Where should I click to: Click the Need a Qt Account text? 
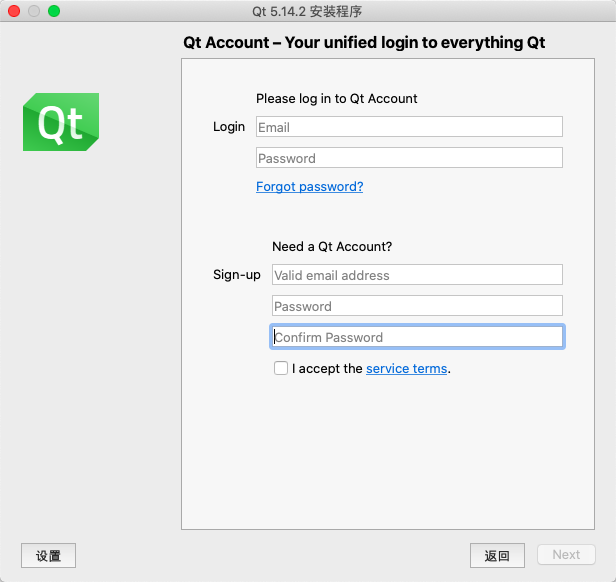tap(332, 246)
